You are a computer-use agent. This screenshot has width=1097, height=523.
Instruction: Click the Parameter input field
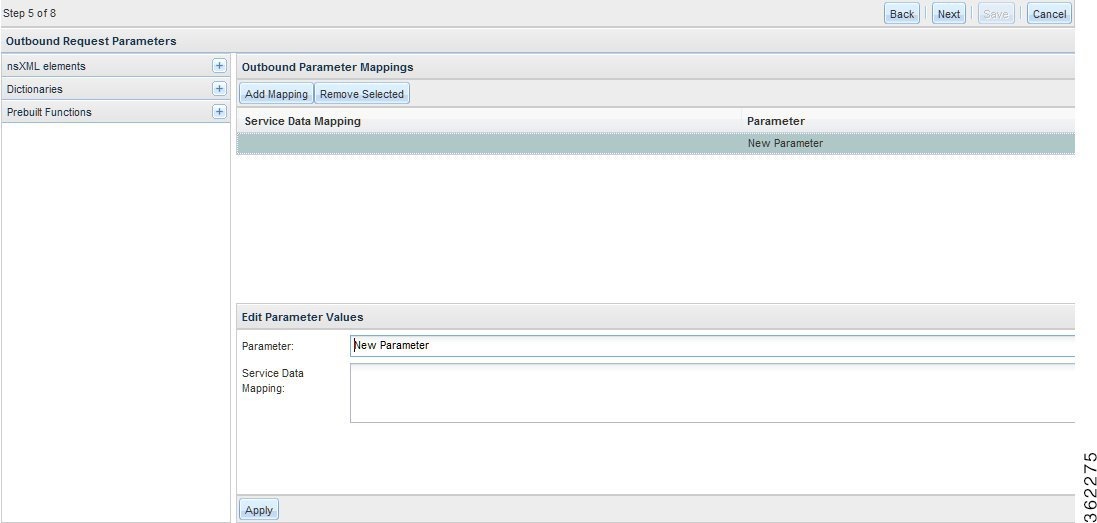pyautogui.click(x=712, y=346)
